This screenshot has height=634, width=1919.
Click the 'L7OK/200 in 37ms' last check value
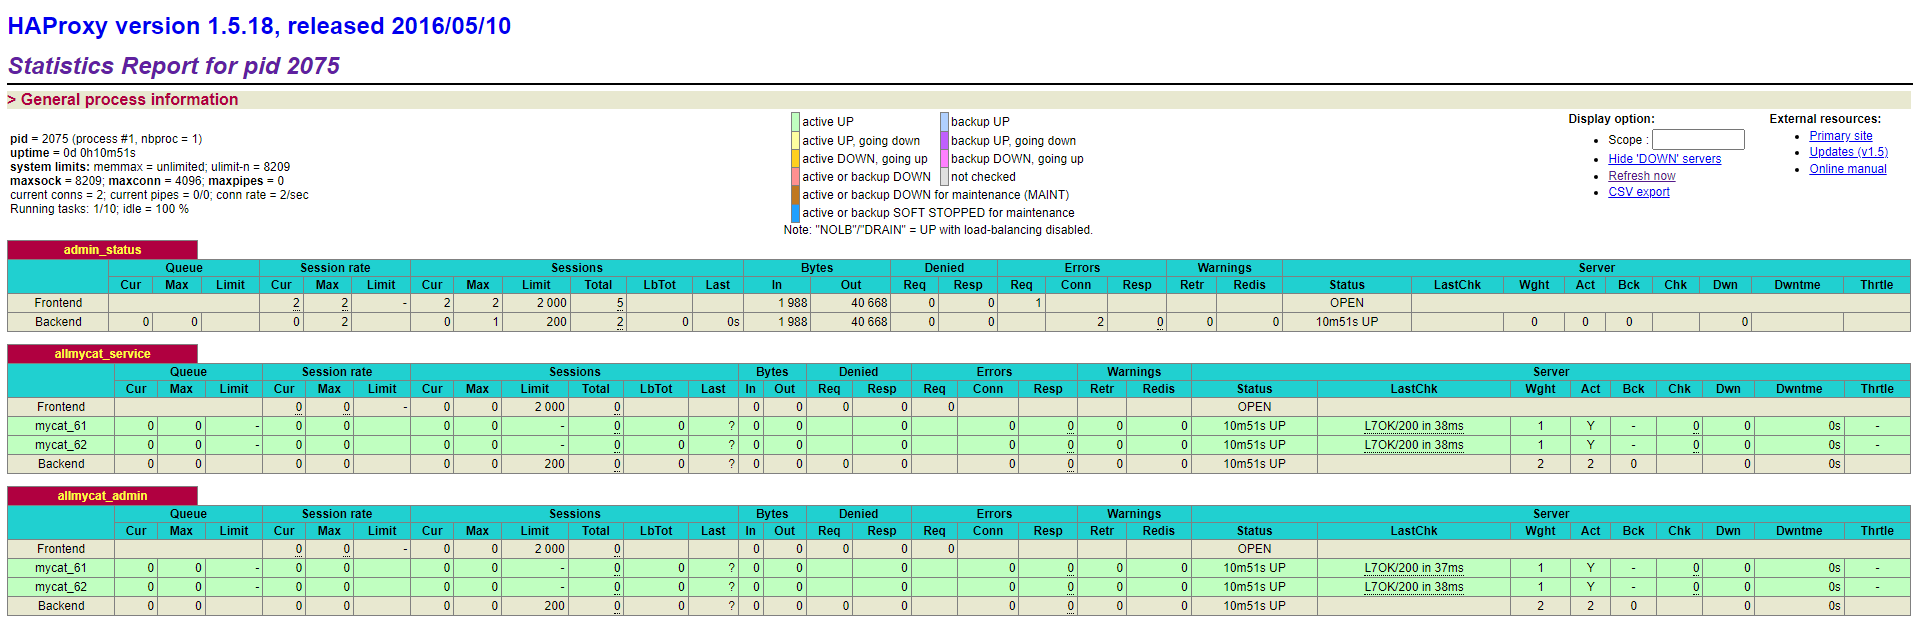1413,568
